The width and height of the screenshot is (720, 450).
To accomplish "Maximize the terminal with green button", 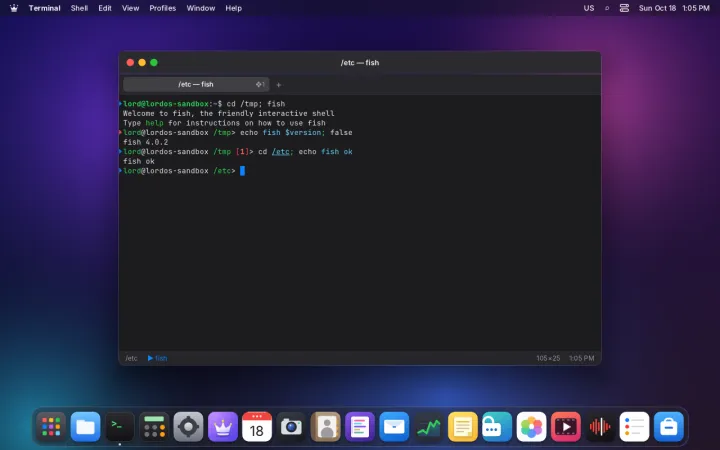I will [x=154, y=62].
